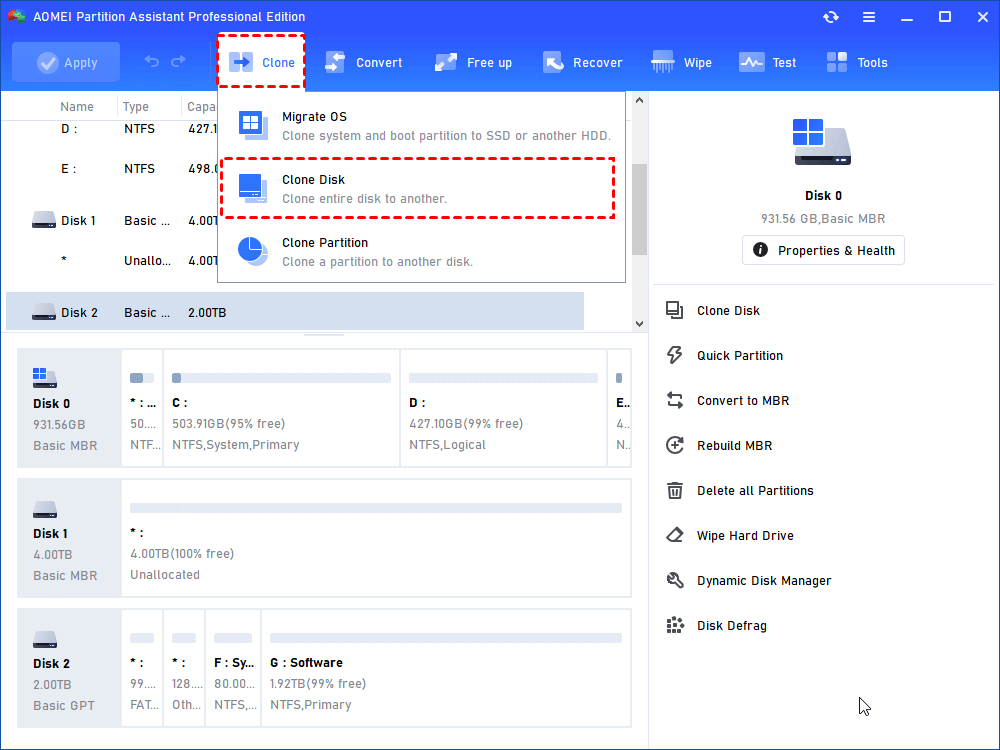The height and width of the screenshot is (750, 1000).
Task: Click the Quick Partition lightning icon
Action: (675, 355)
